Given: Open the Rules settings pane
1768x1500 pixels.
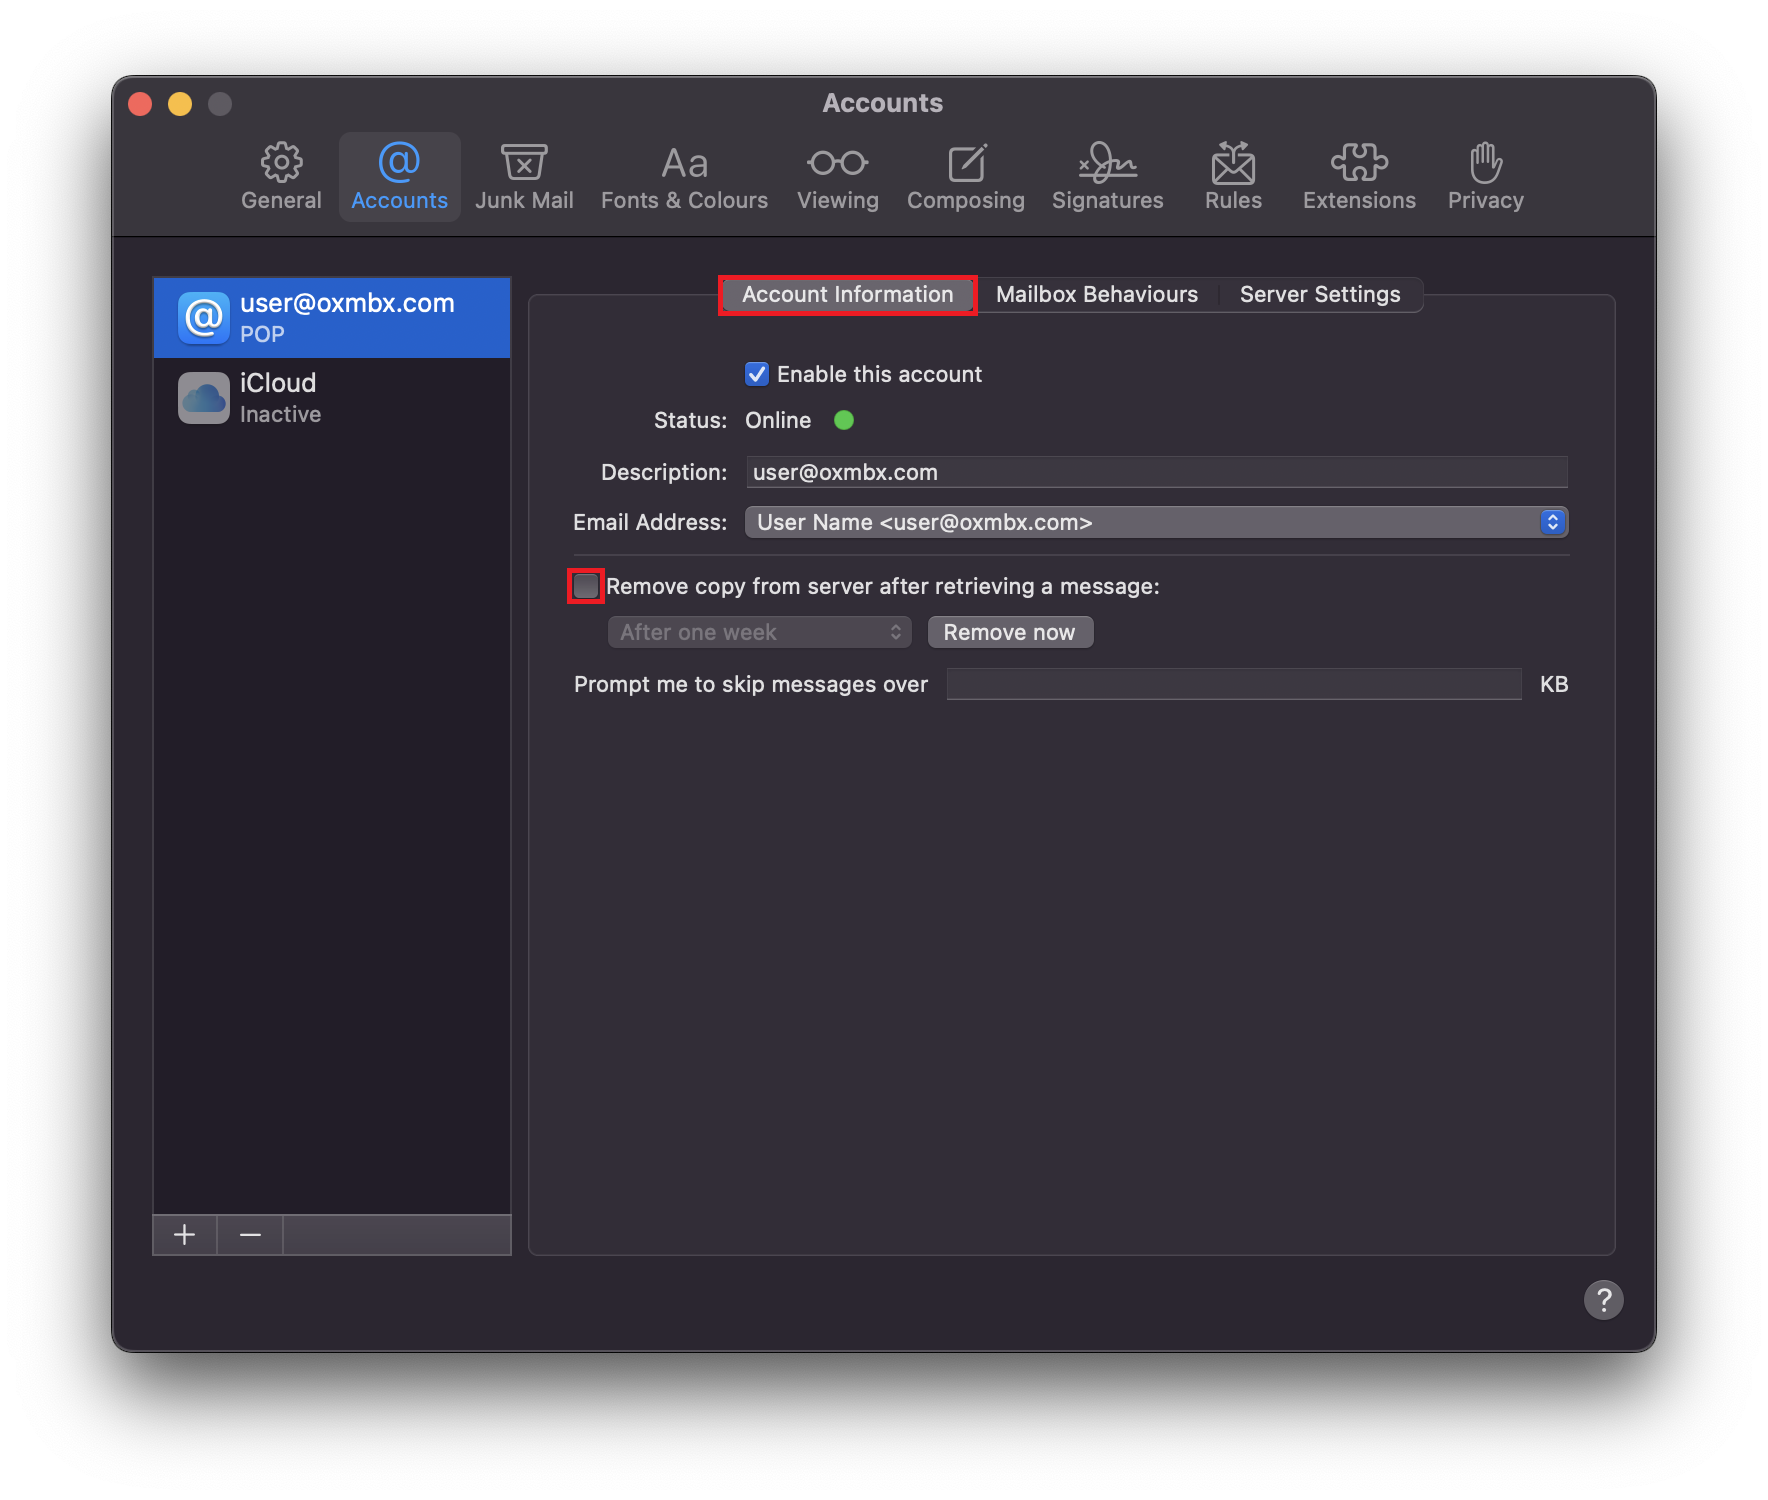Looking at the screenshot, I should [1232, 176].
